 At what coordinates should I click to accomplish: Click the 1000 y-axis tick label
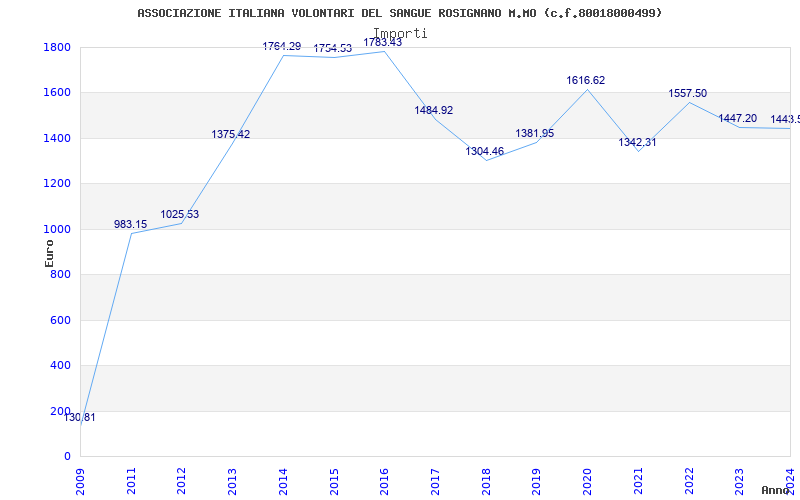point(58,229)
